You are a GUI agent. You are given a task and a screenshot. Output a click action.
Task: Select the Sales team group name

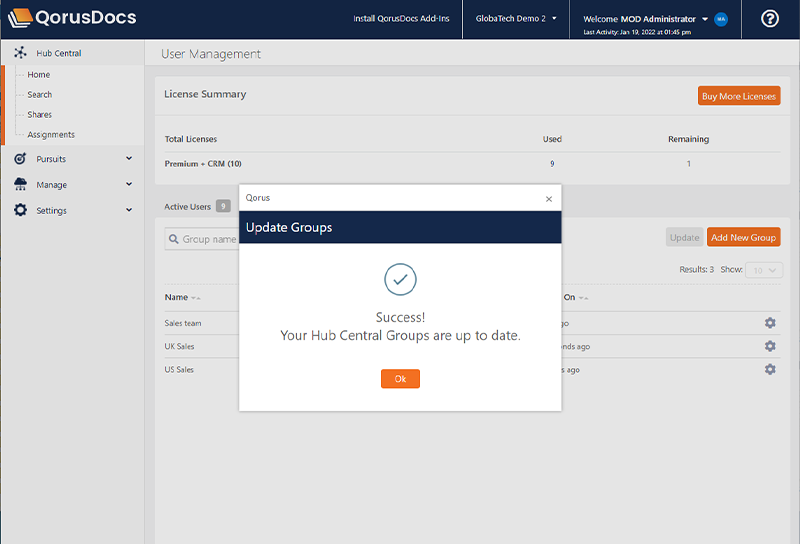[183, 323]
